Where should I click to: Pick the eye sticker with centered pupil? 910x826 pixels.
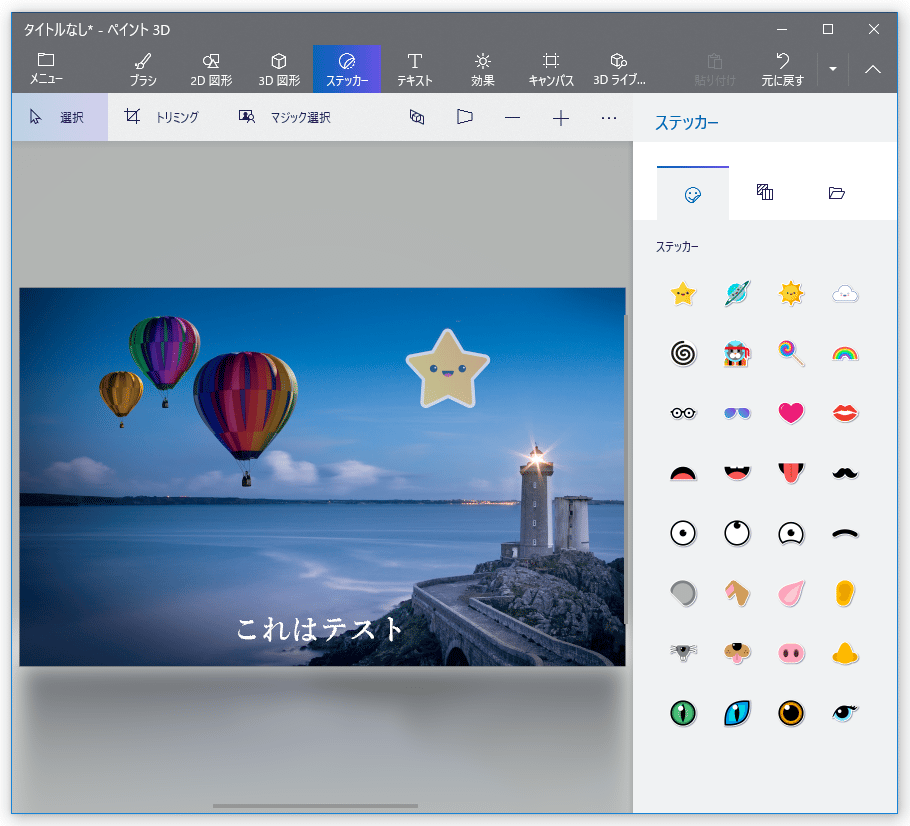683,533
